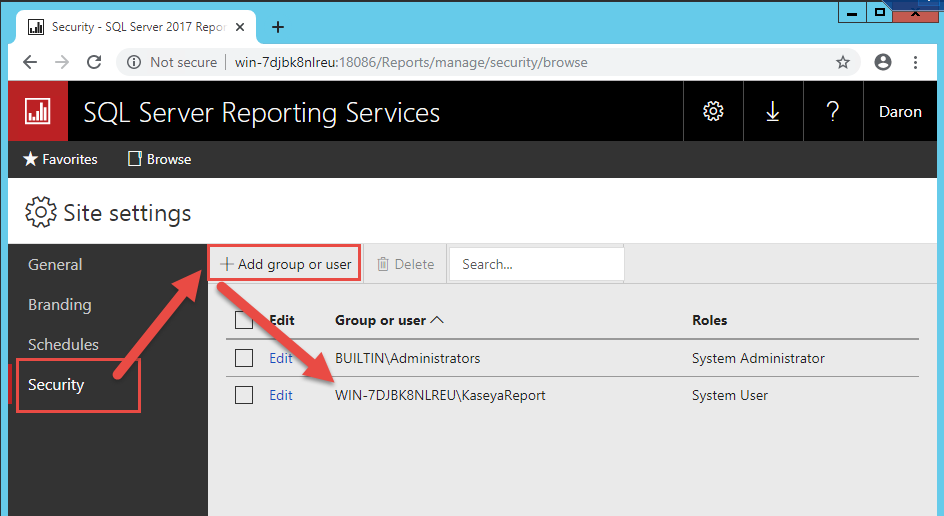Select General site settings

(x=55, y=264)
